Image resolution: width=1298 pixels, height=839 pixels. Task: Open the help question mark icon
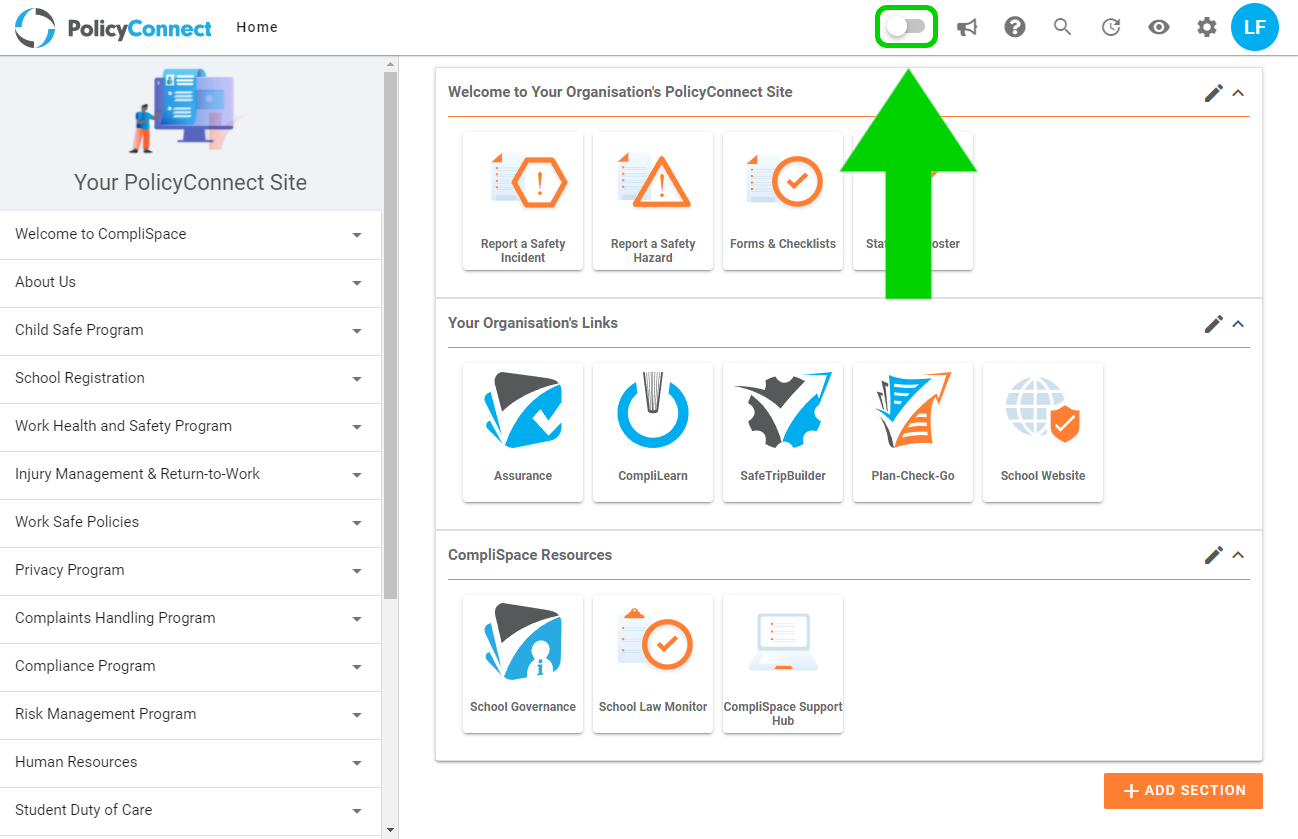pos(1015,27)
